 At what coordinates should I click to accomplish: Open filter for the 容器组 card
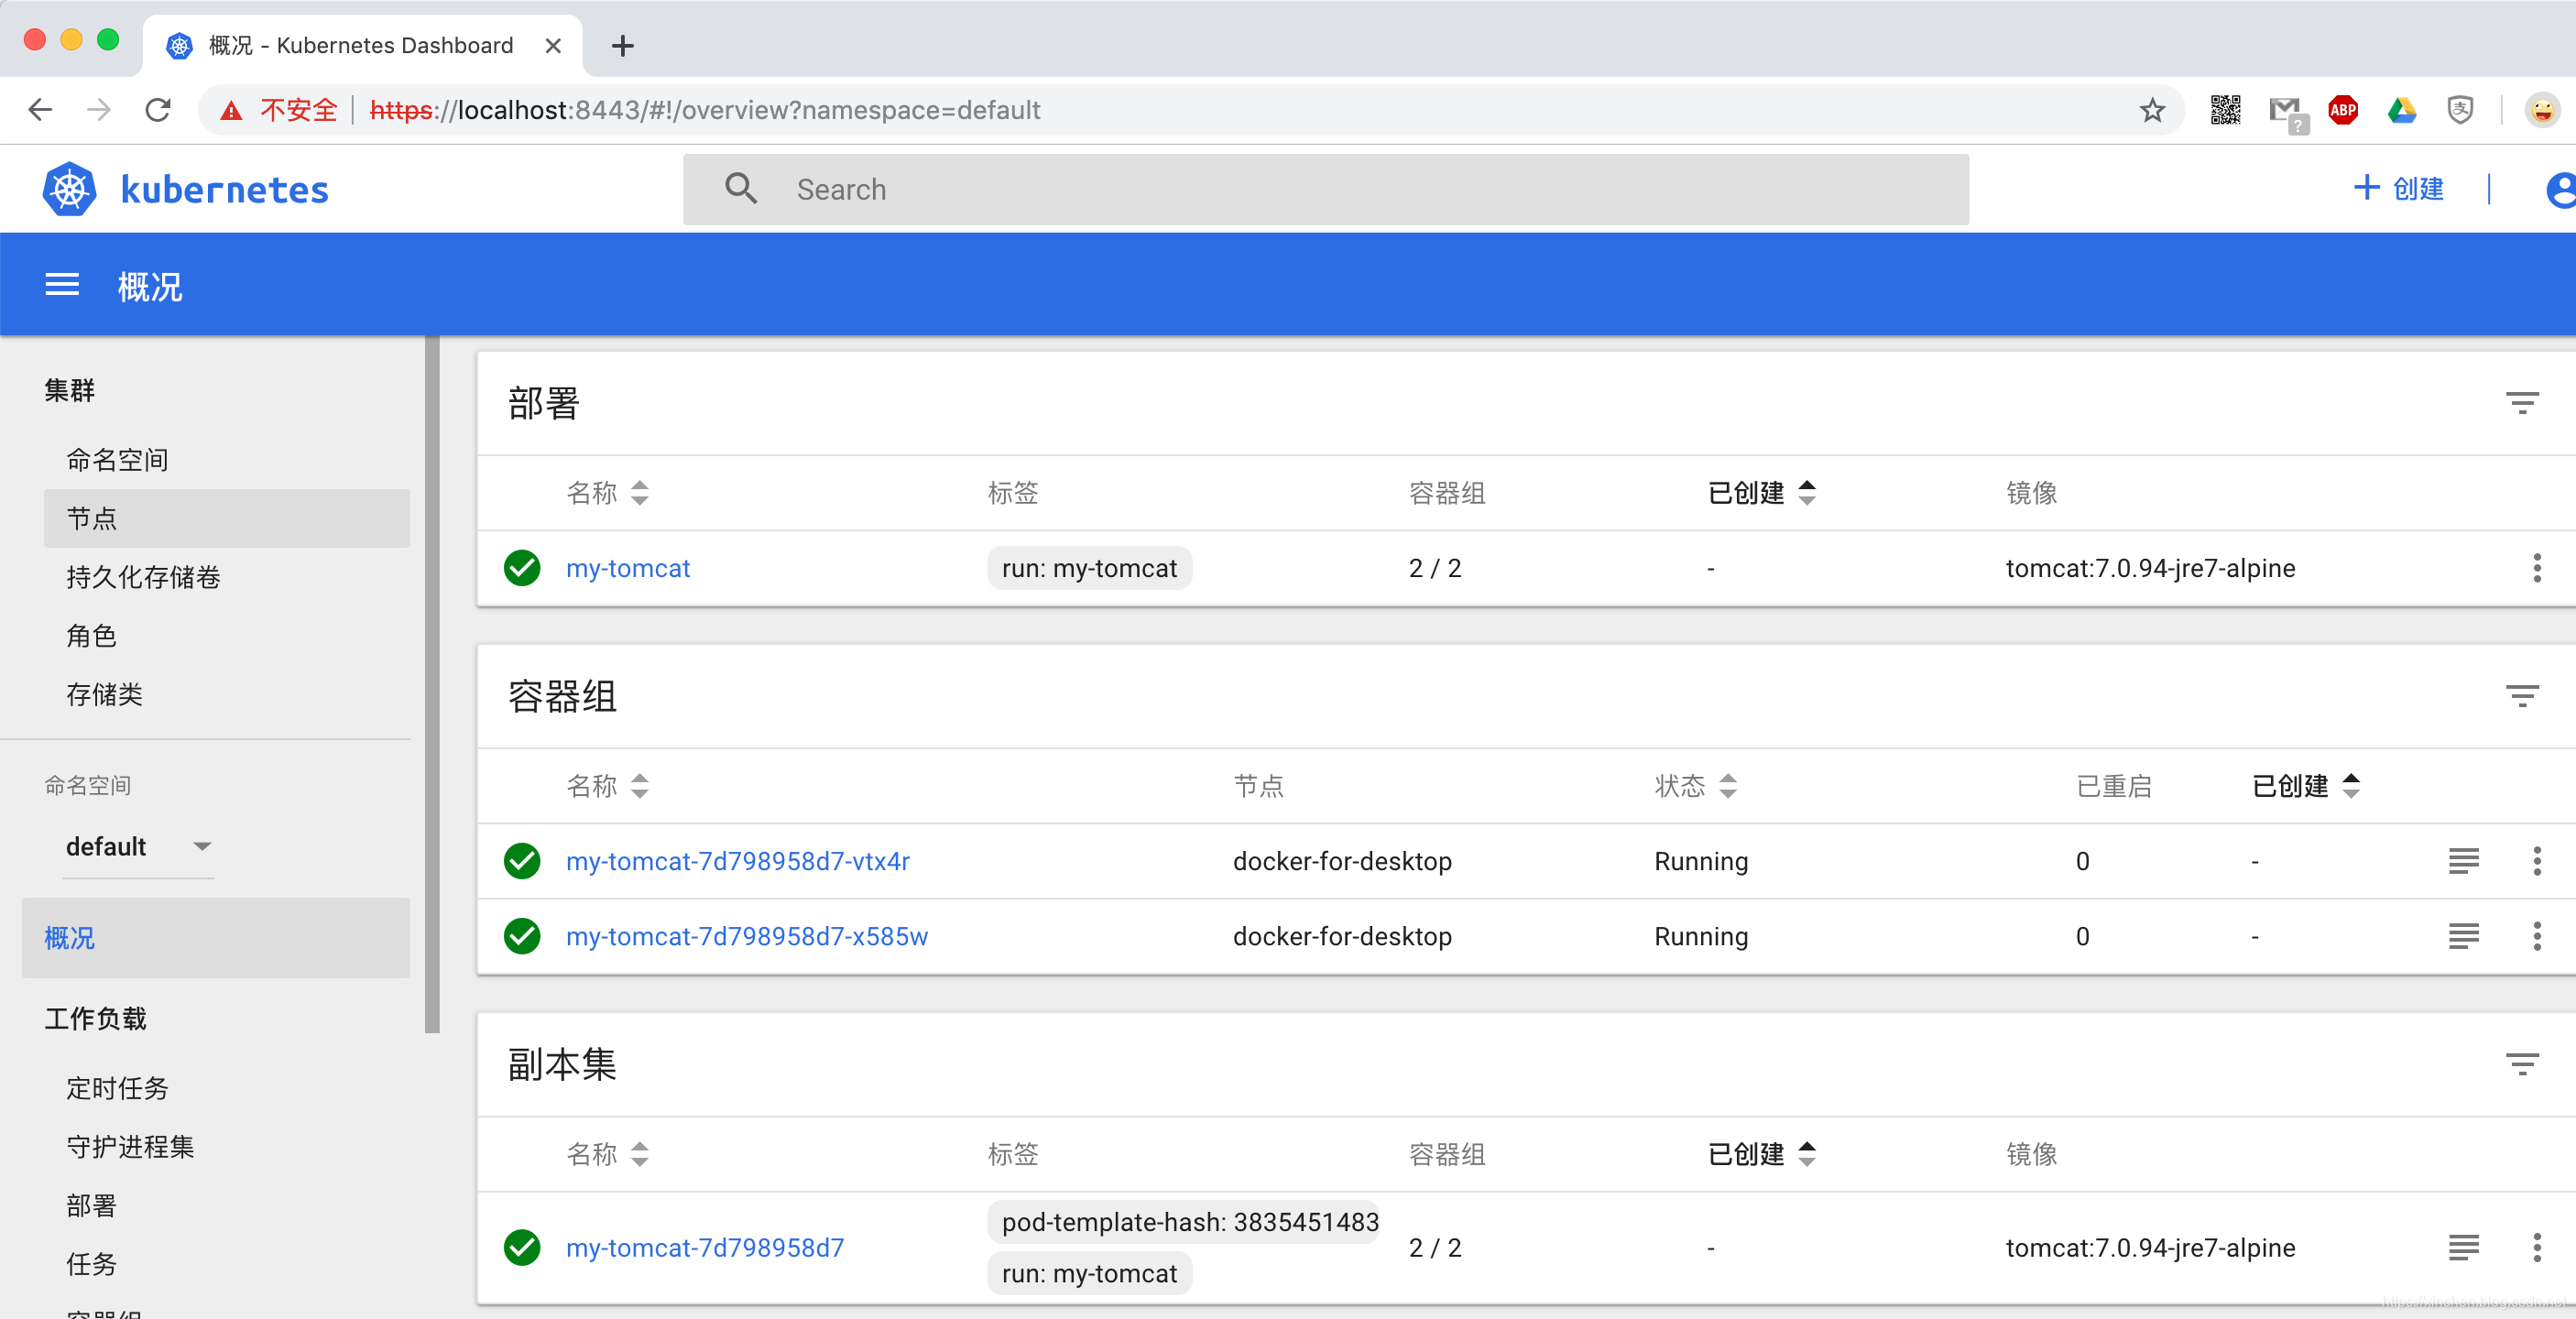[2521, 696]
